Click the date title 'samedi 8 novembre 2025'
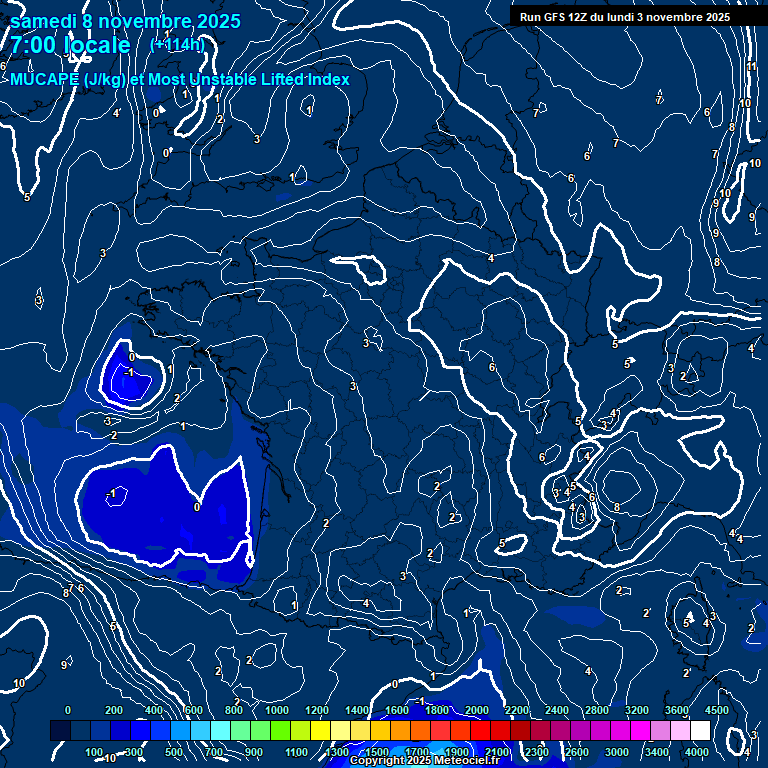 pyautogui.click(x=125, y=22)
